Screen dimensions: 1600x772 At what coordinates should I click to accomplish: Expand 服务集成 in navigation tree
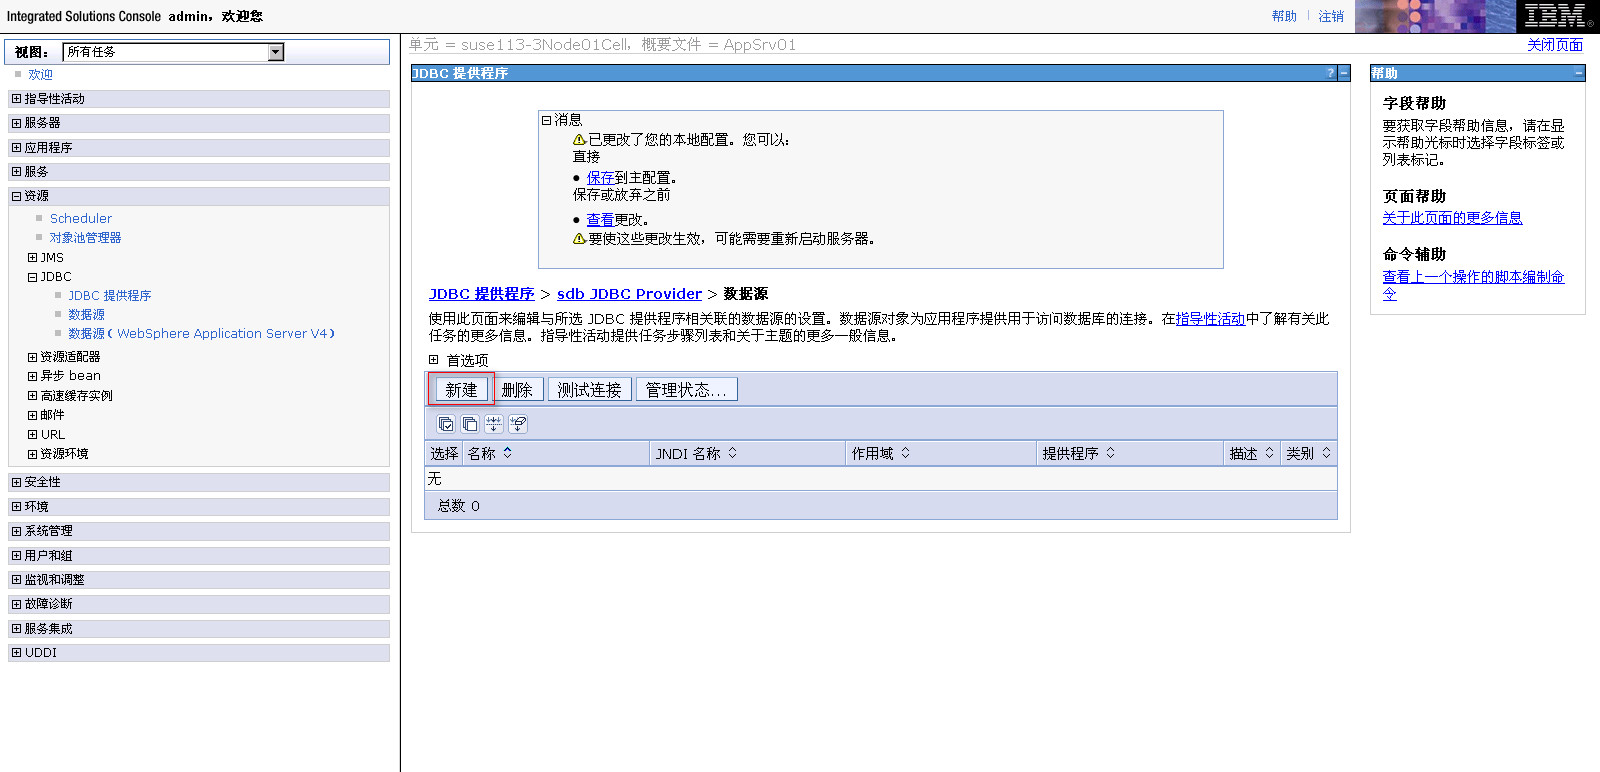pos(16,629)
